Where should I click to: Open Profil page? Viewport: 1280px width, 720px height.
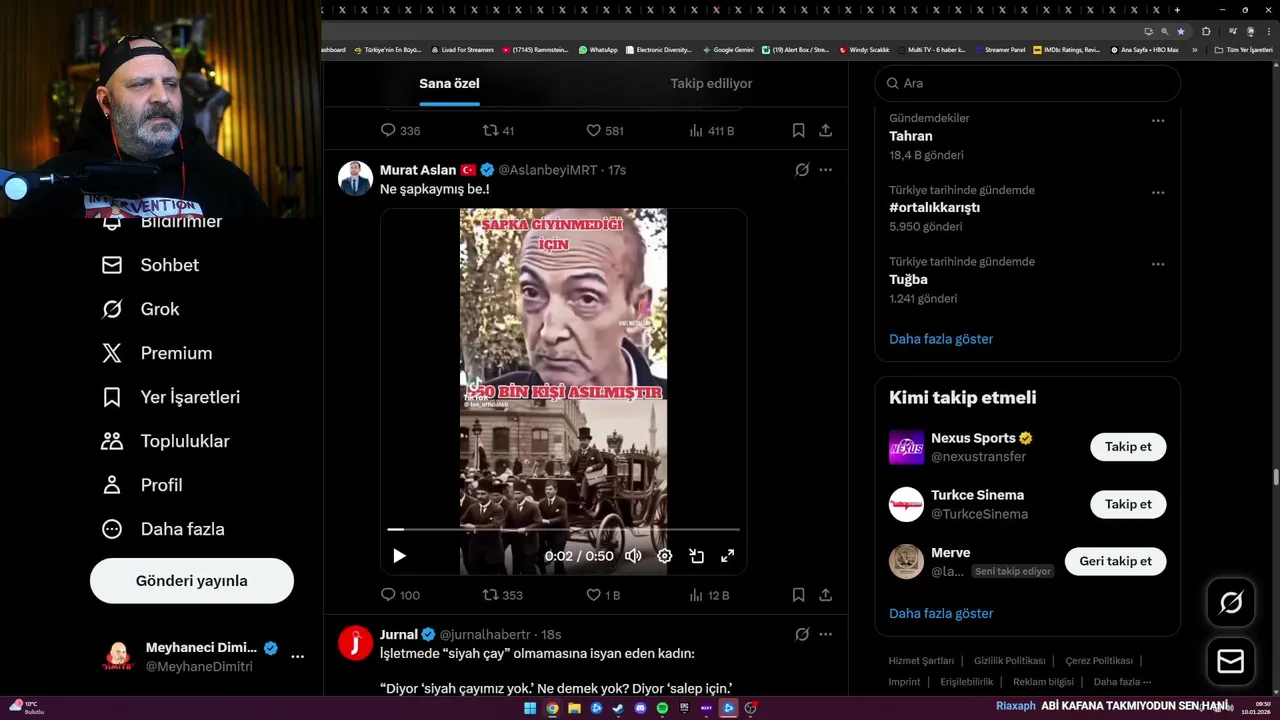coord(142,485)
